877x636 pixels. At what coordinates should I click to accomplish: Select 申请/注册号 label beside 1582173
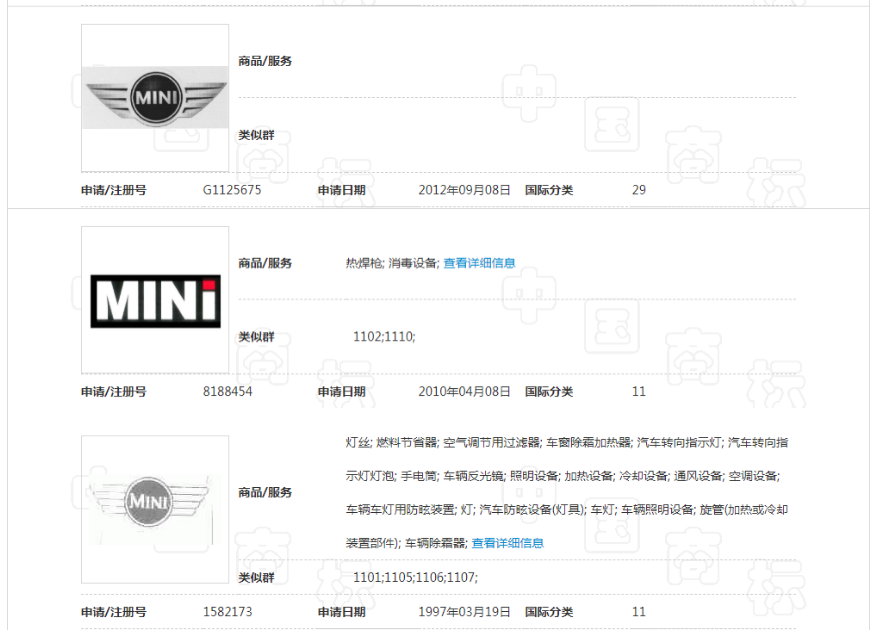coord(114,612)
